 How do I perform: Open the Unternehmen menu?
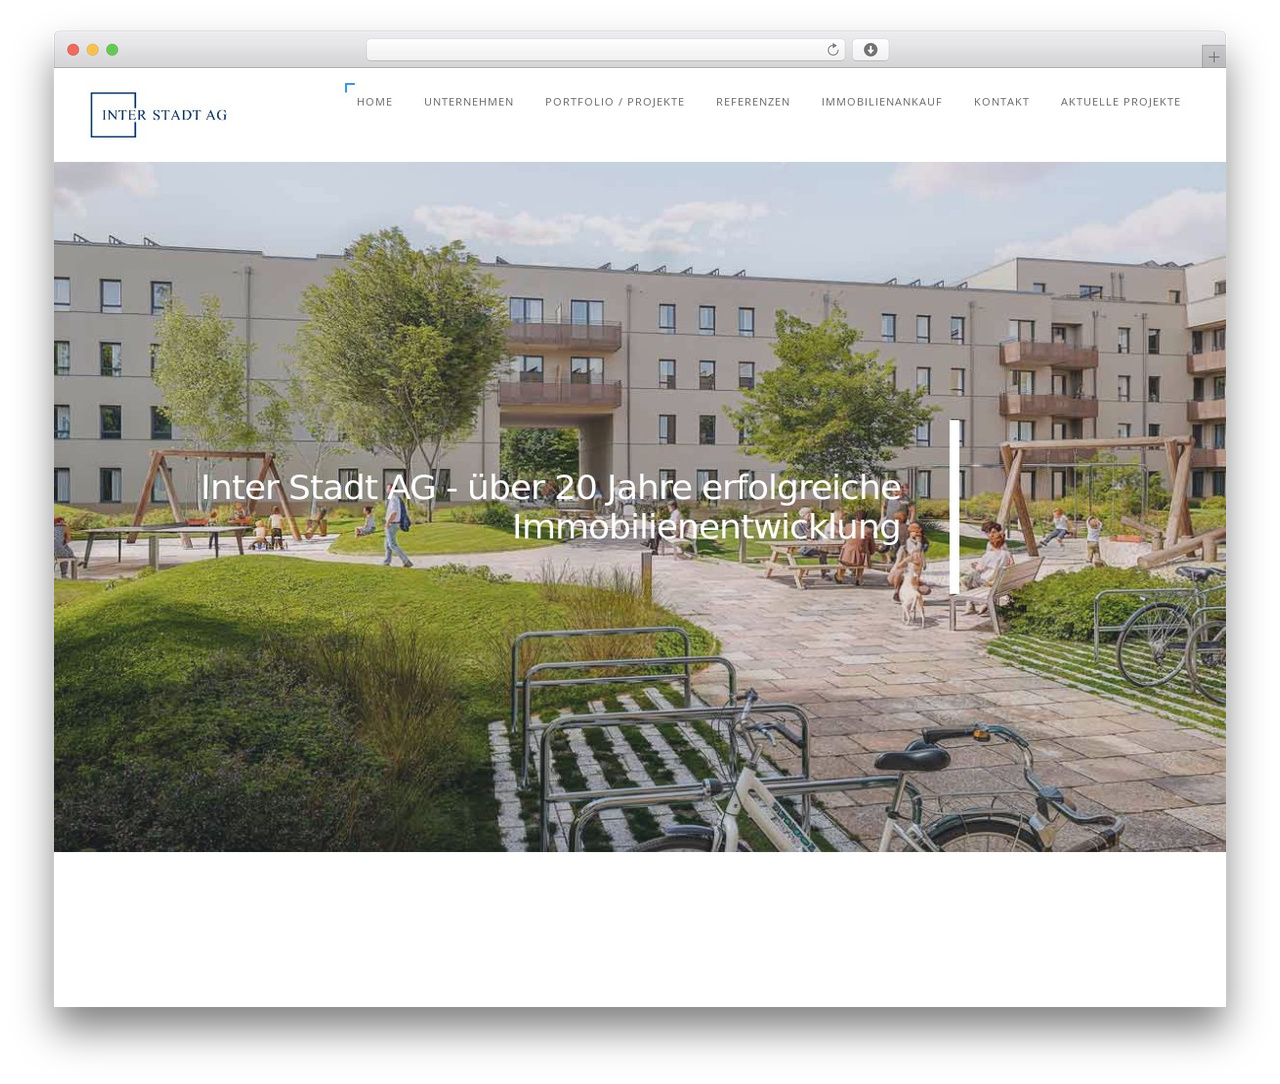469,102
